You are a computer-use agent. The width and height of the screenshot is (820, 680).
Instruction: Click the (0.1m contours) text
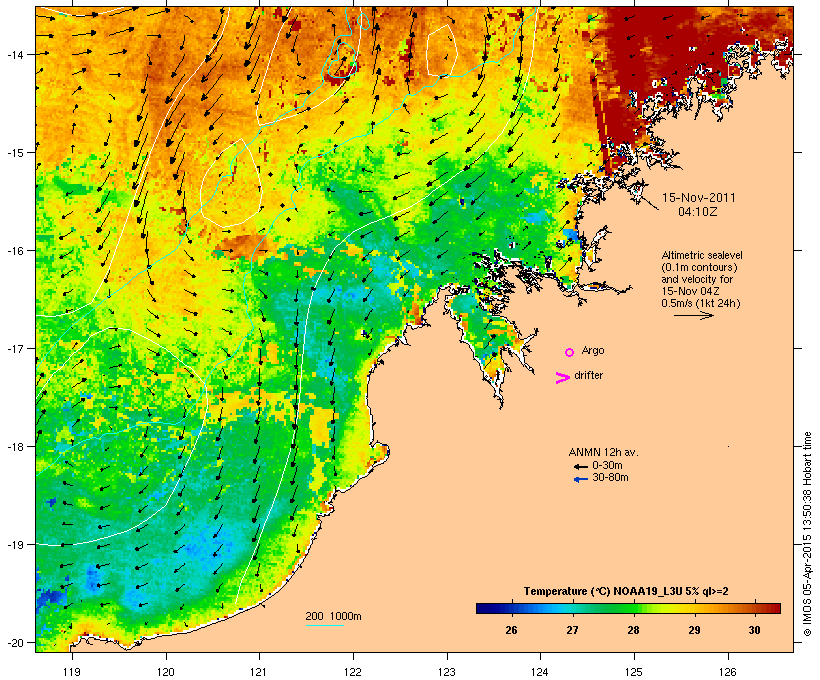[700, 267]
